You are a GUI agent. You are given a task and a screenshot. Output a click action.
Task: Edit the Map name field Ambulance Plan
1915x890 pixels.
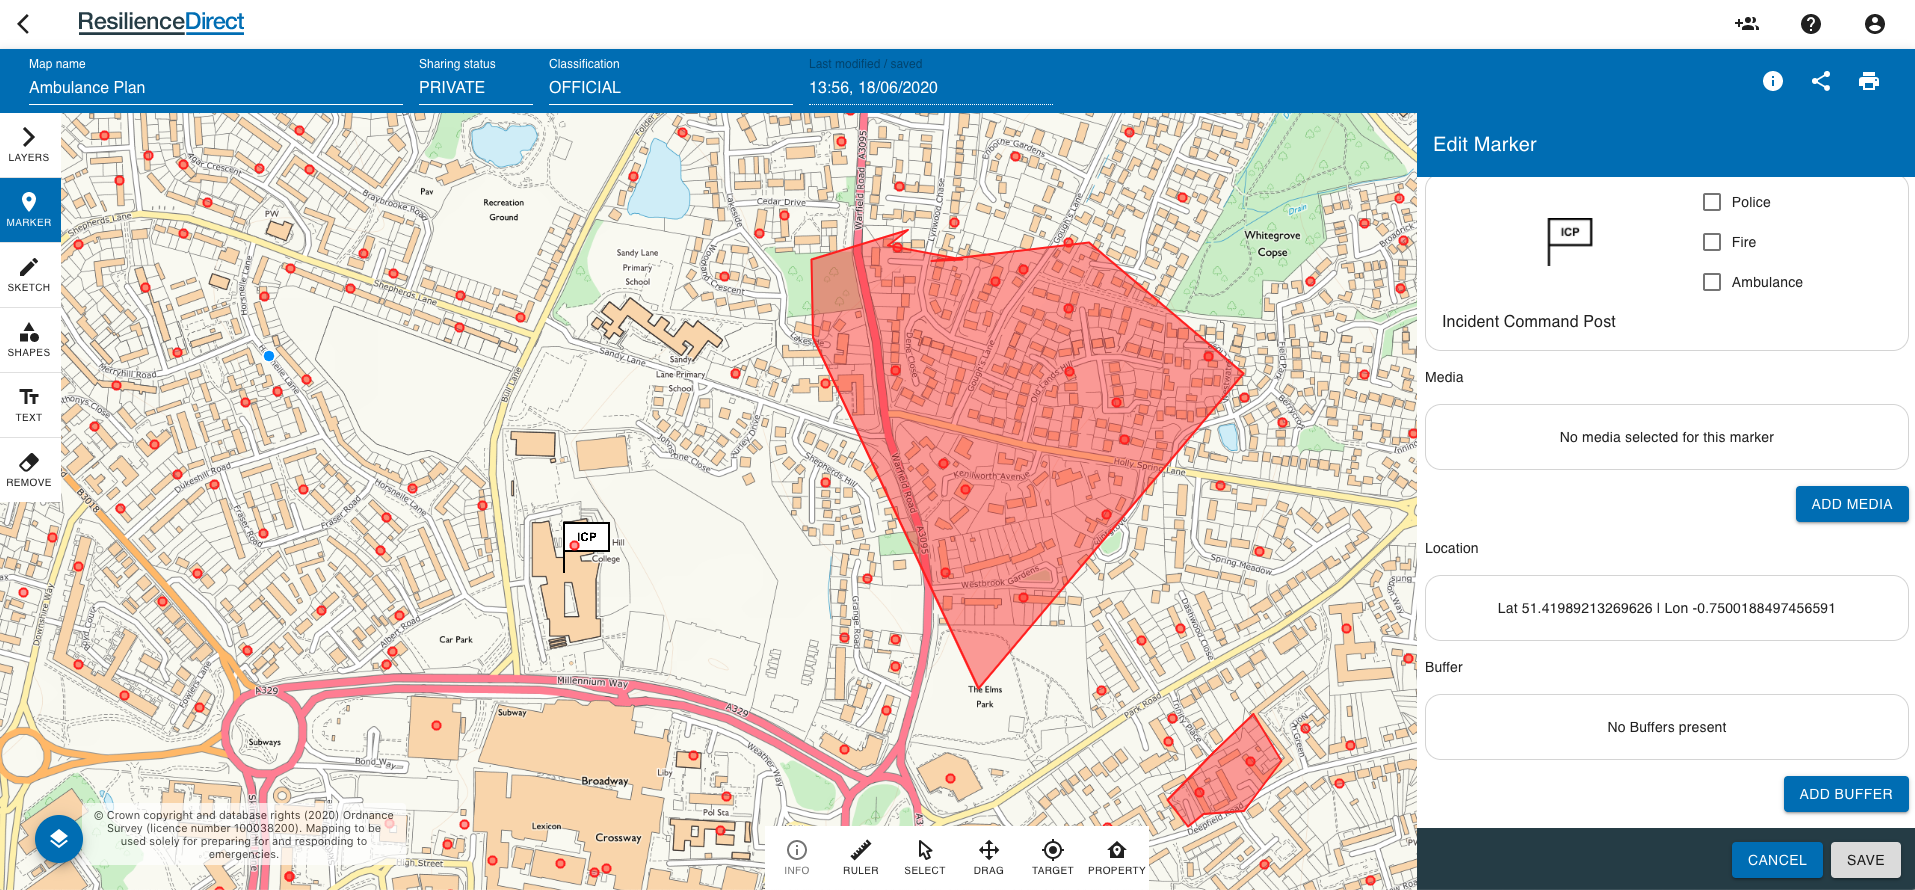215,88
